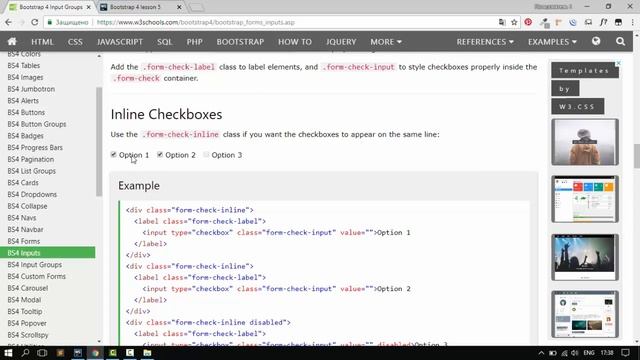Click the sidebar scrollbar thumb
This screenshot has height=360, width=640.
[x=99, y=142]
